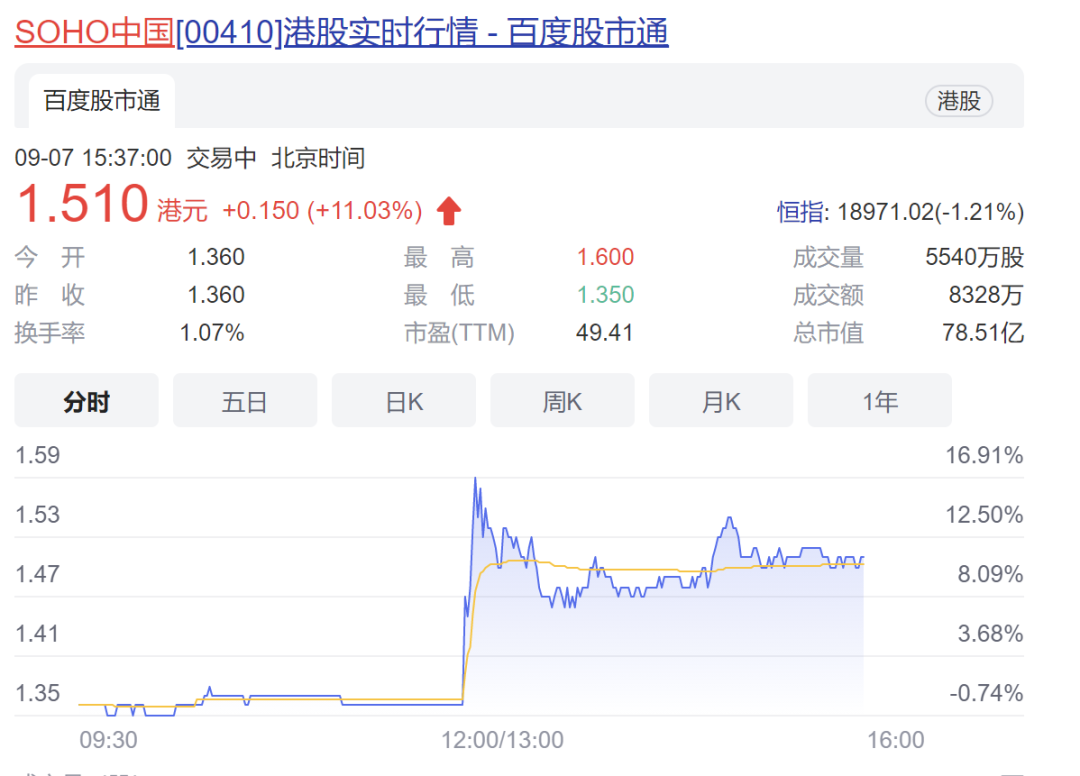Click the 12:00/13:00 time axis label

pyautogui.click(x=503, y=740)
